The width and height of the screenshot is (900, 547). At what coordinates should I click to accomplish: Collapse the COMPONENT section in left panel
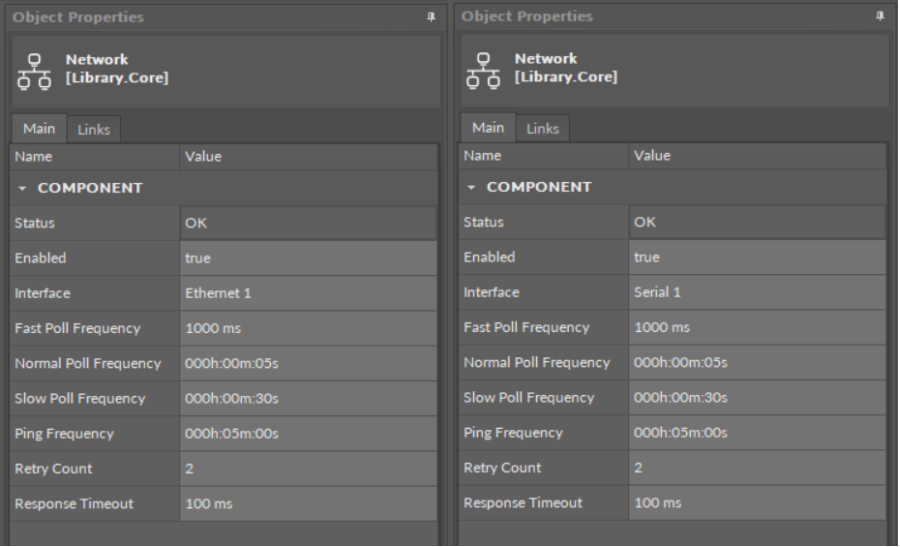(x=22, y=188)
